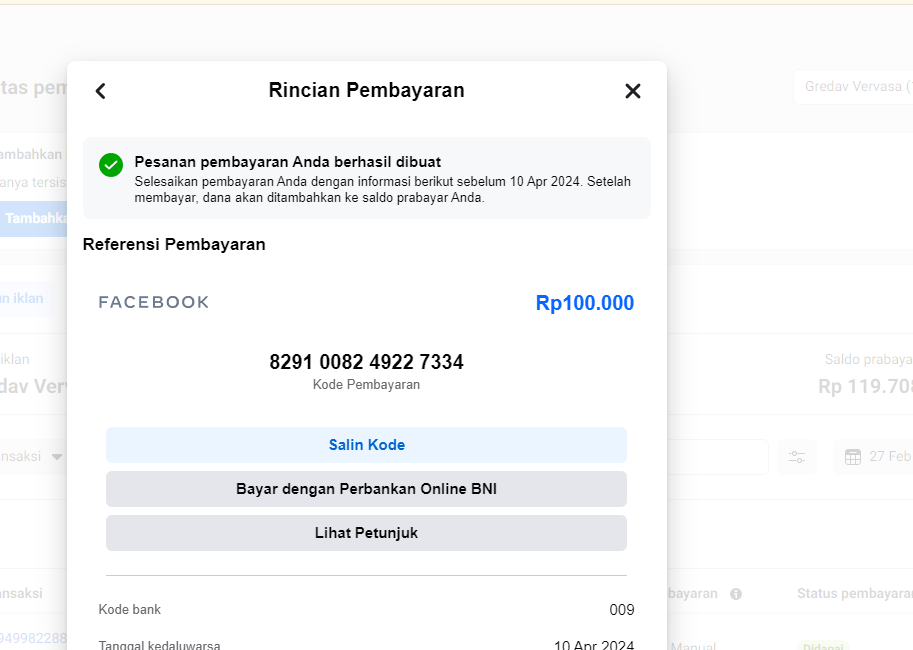Image resolution: width=913 pixels, height=650 pixels.
Task: Click Bayar dengan Perbankan Online BNI
Action: coord(366,489)
